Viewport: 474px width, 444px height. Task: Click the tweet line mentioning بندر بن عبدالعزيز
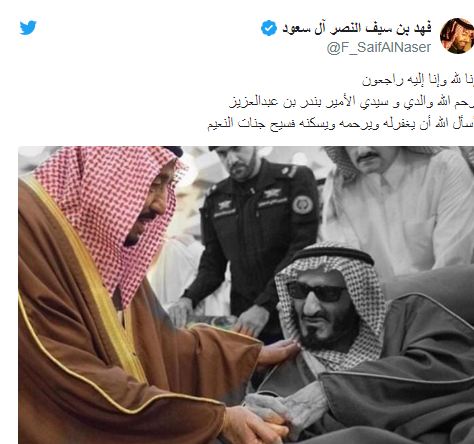352,102
